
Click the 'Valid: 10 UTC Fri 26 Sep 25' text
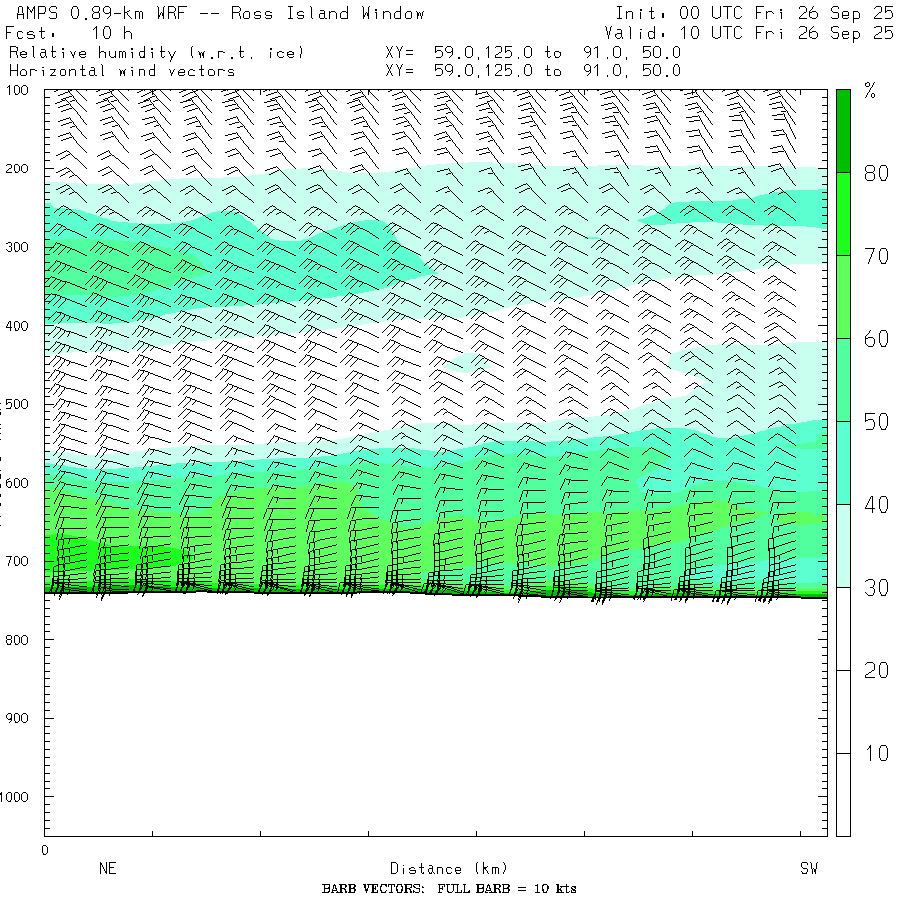click(749, 33)
